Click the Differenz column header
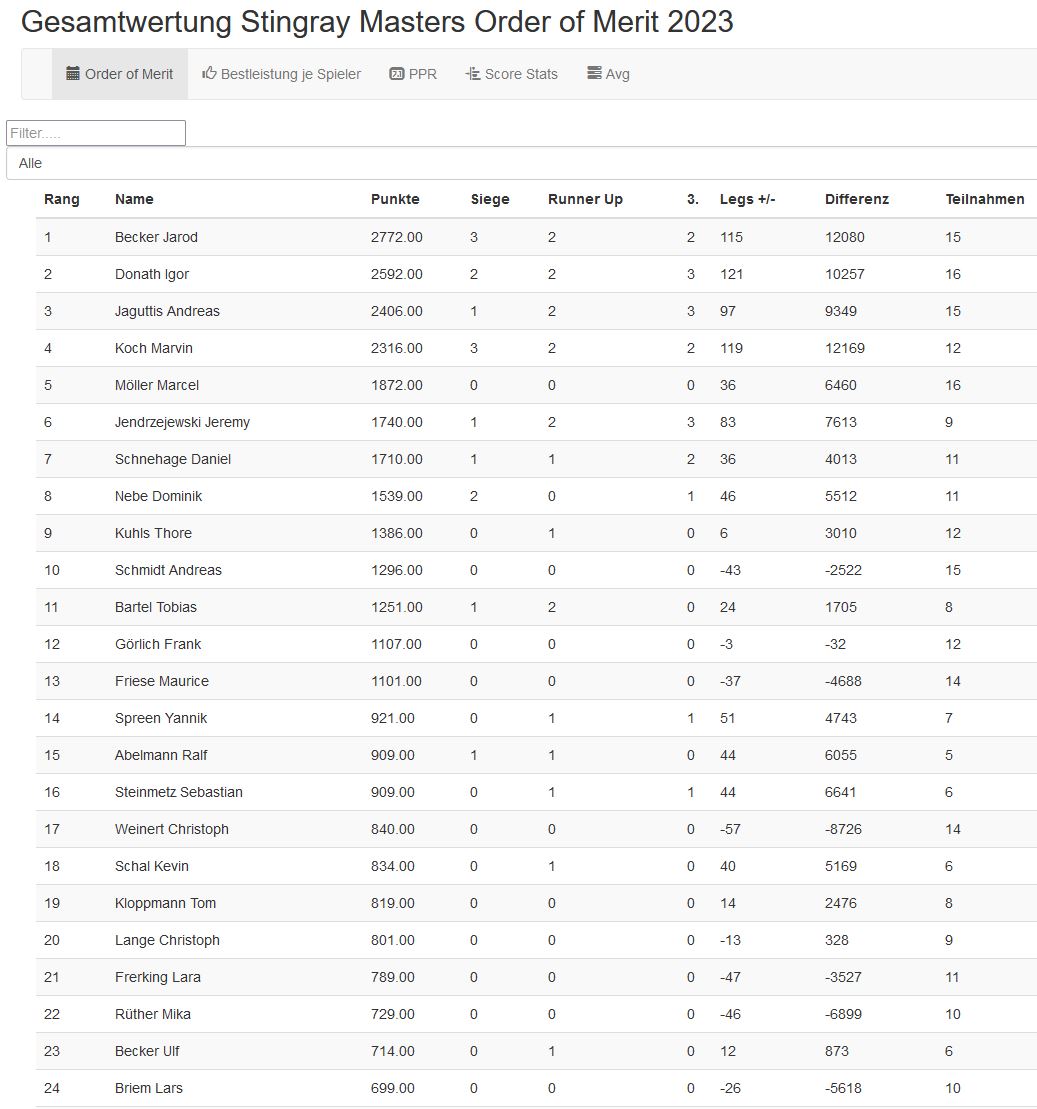Image resolution: width=1037 pixels, height=1109 pixels. click(856, 199)
